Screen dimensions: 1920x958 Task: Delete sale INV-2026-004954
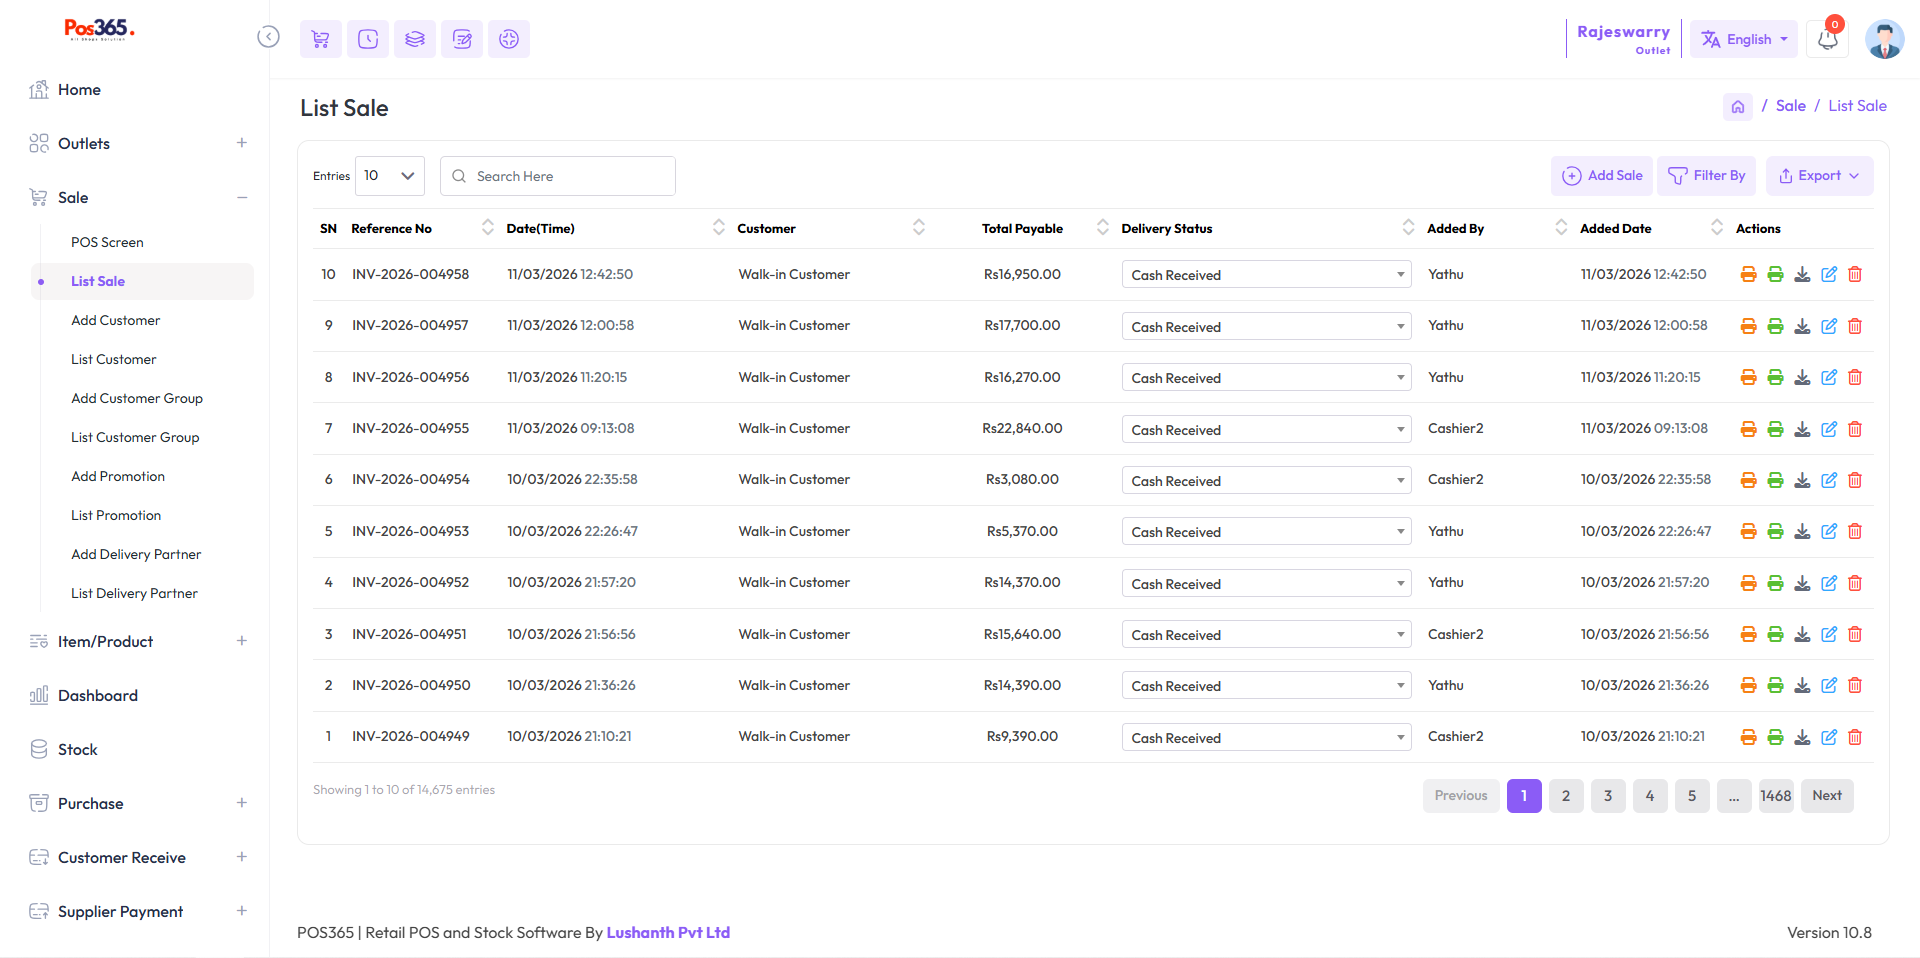pyautogui.click(x=1855, y=480)
